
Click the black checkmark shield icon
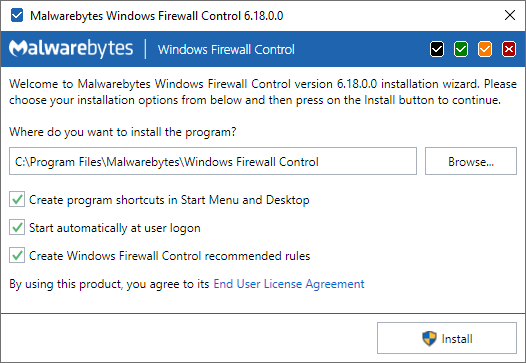437,49
